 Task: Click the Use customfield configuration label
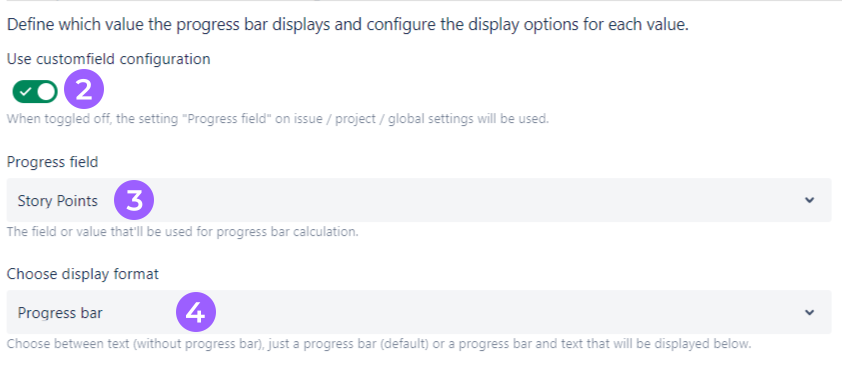click(x=108, y=59)
